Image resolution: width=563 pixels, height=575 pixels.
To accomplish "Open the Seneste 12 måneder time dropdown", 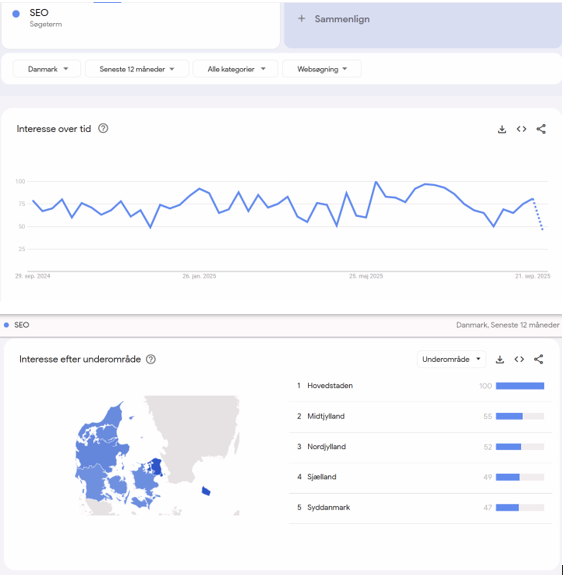I will coord(137,69).
